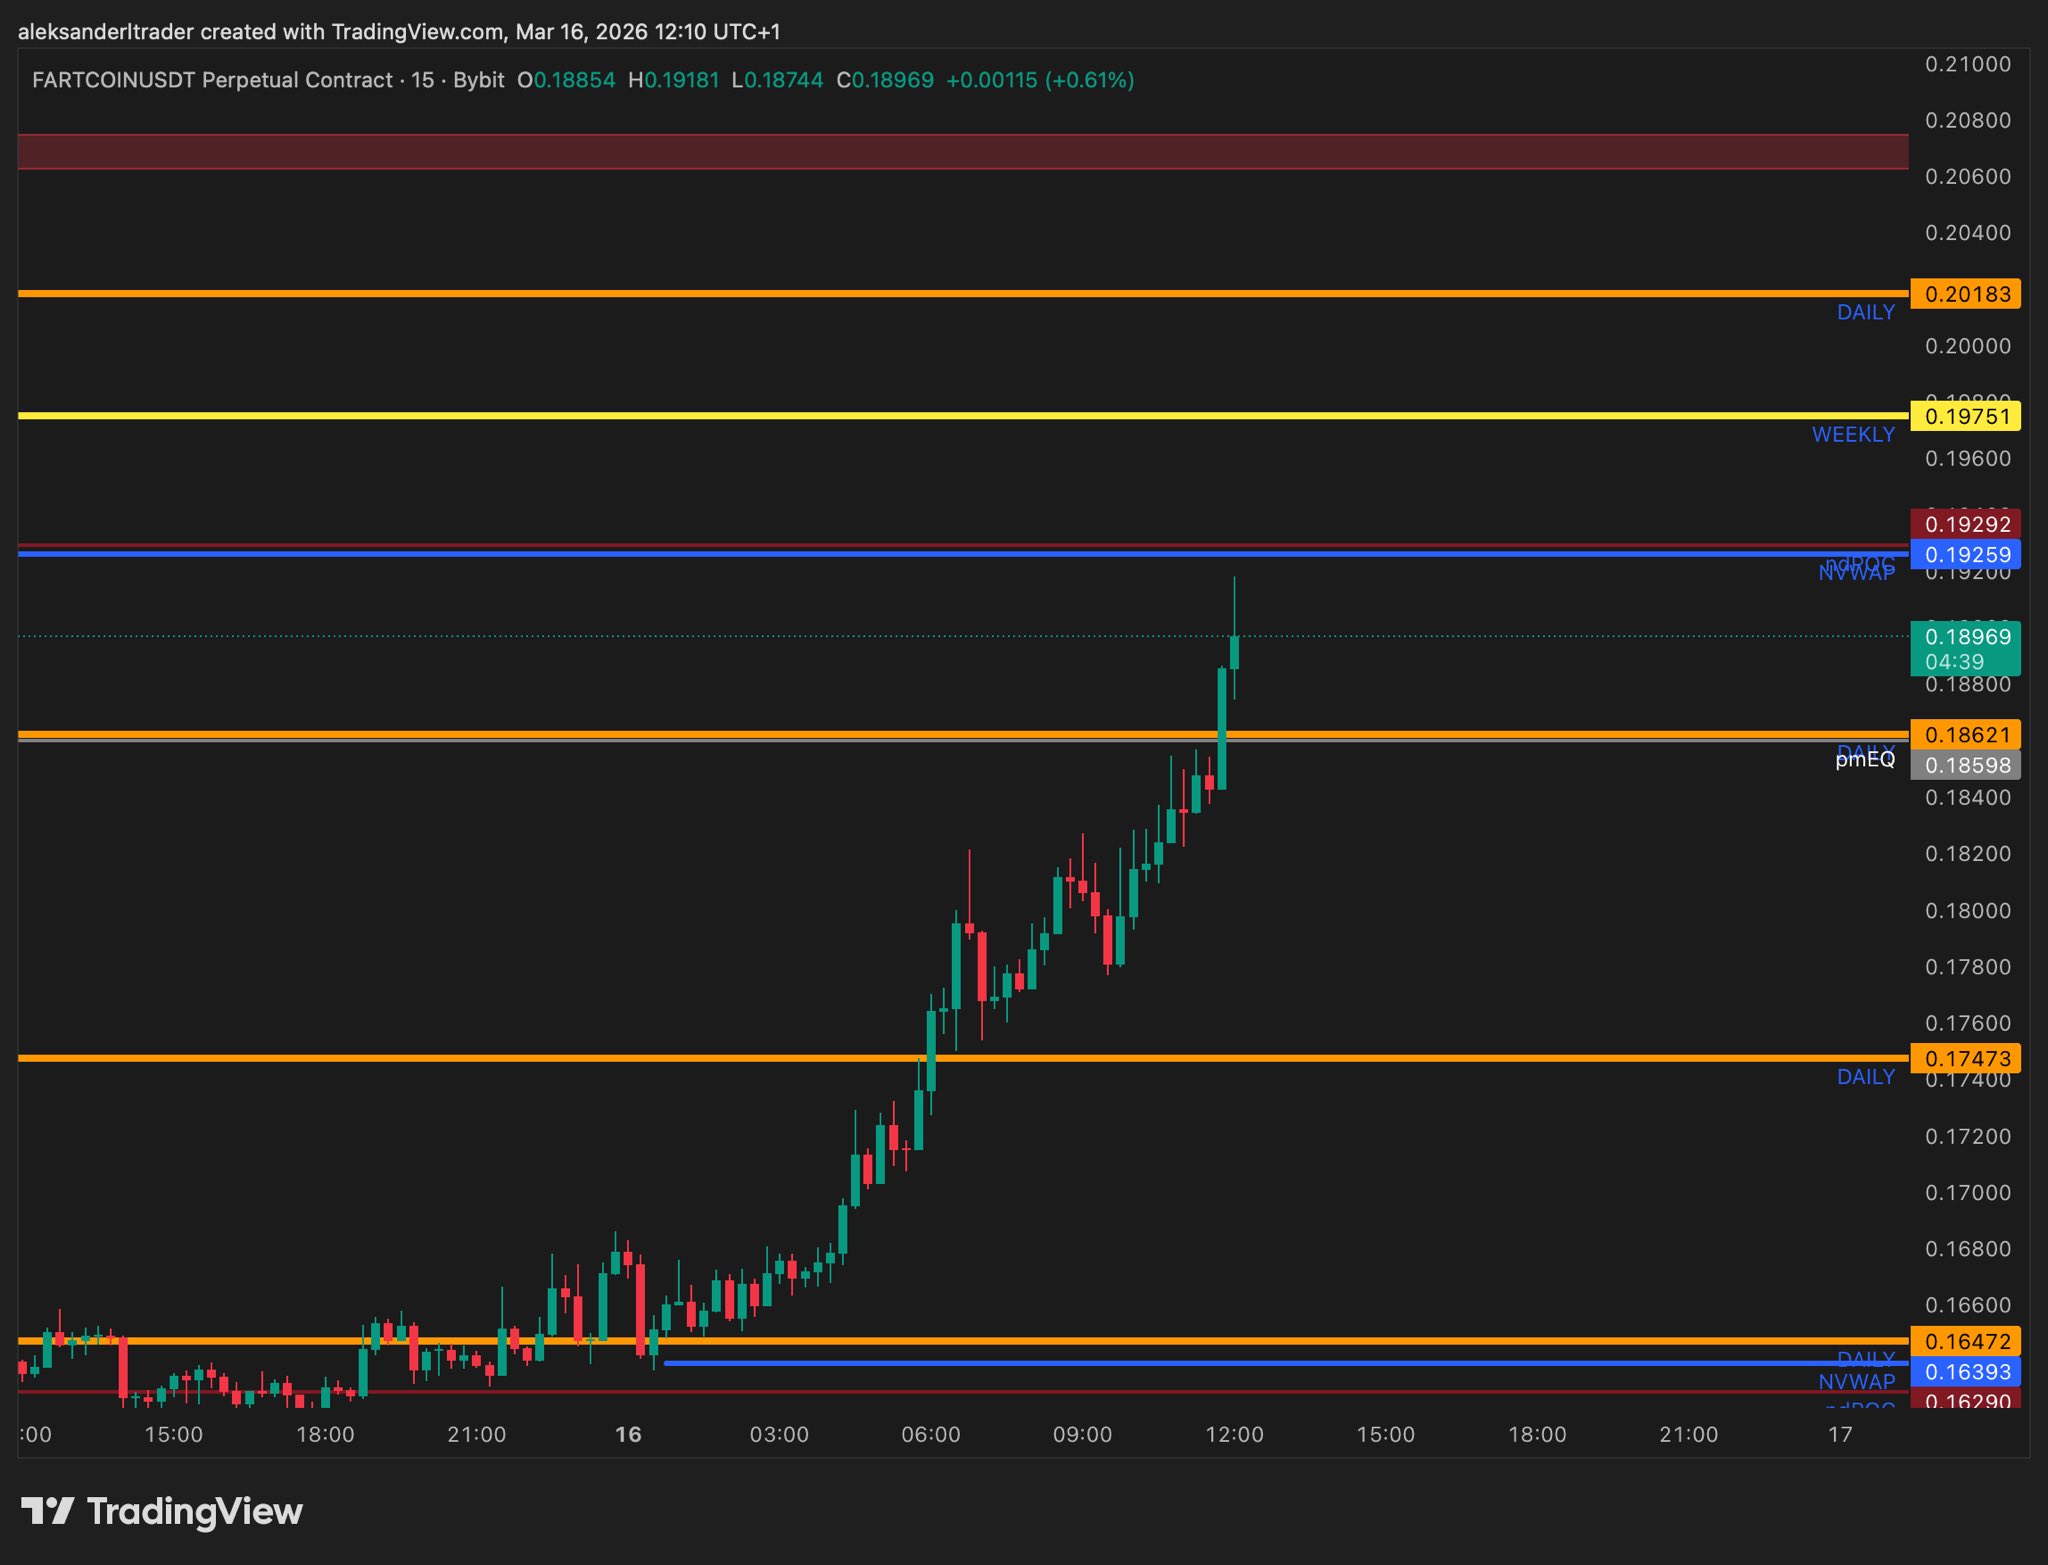Click the bold 16 date axis marker
2048x1565 pixels.
628,1435
